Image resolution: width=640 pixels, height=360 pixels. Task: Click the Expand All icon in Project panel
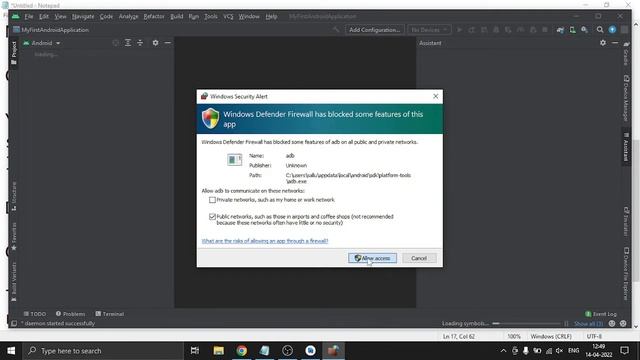coord(128,42)
